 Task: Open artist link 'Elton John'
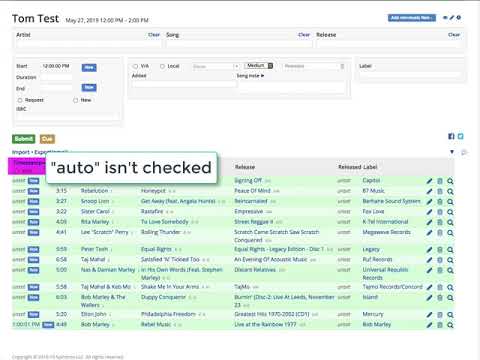pyautogui.click(x=94, y=314)
